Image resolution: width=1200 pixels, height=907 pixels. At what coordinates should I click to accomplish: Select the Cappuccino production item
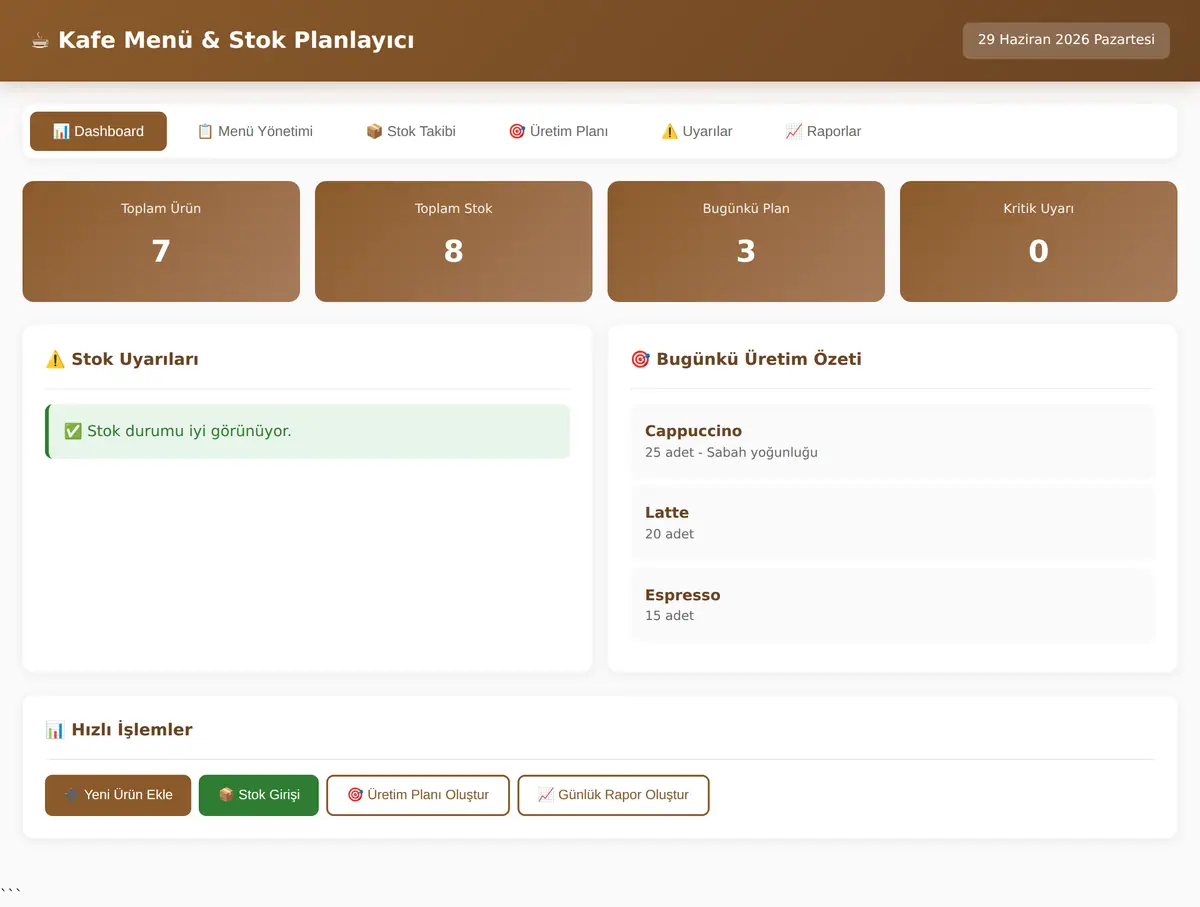pos(893,441)
